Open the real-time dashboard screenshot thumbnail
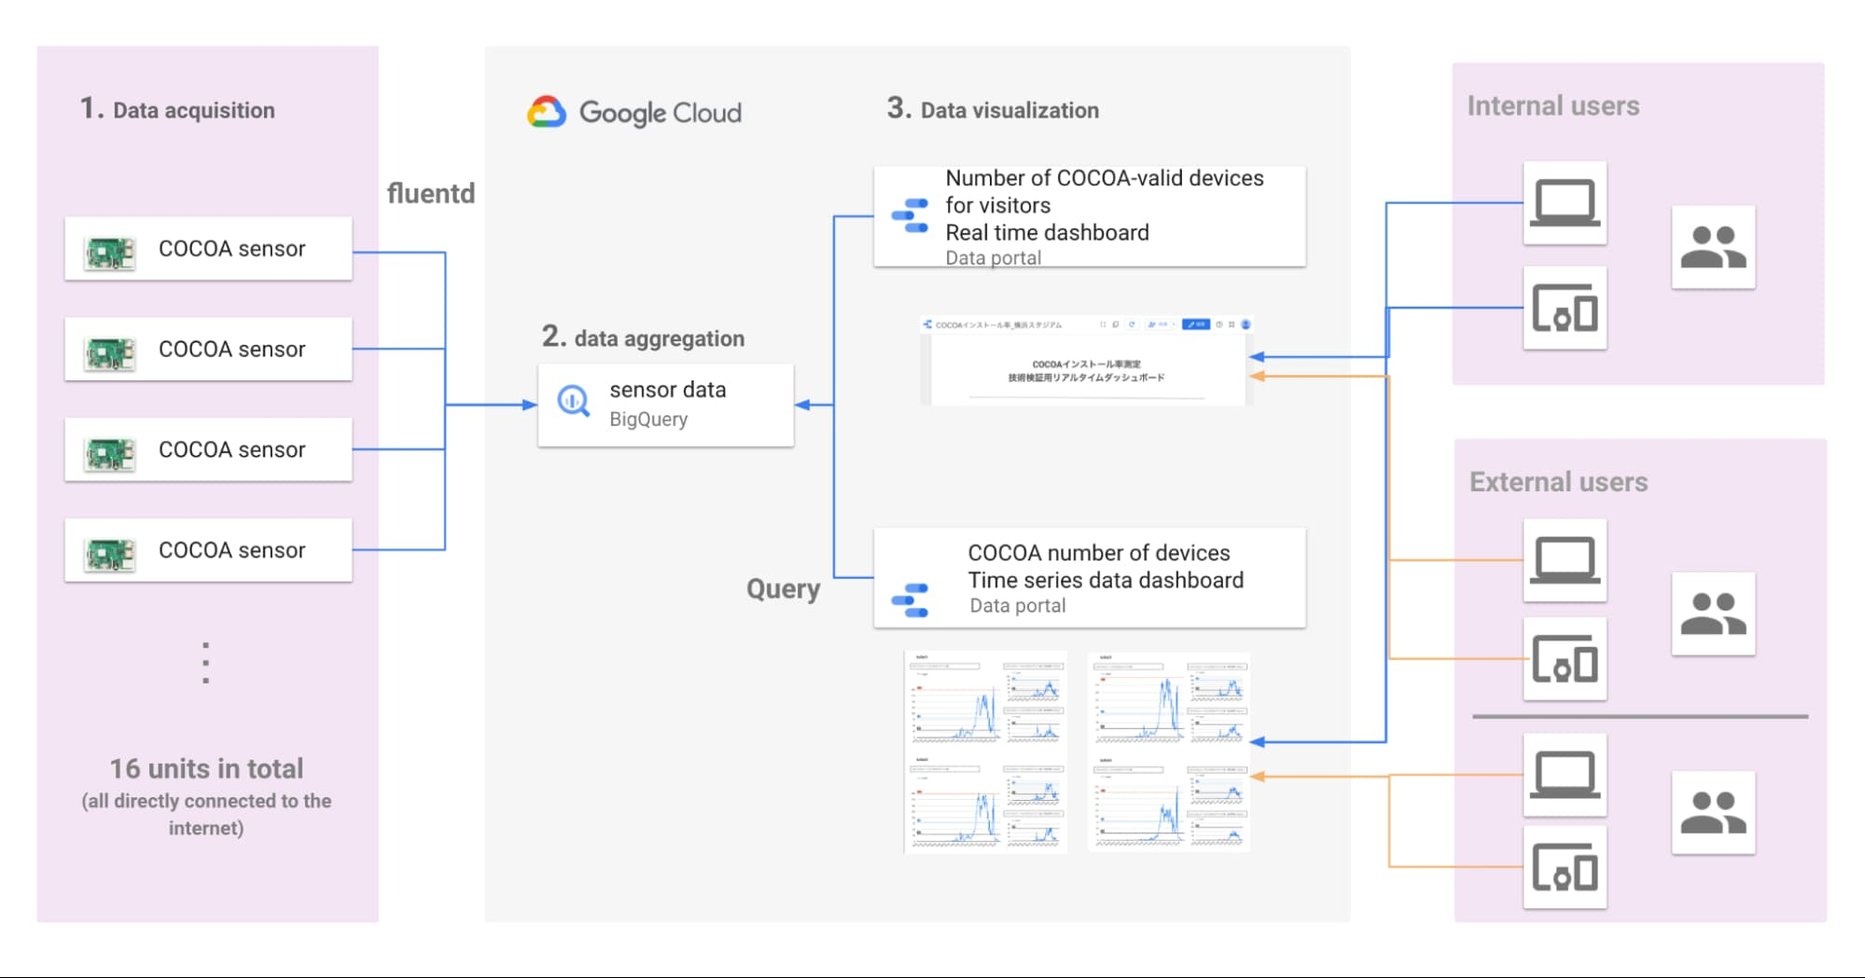This screenshot has width=1865, height=978. click(1086, 361)
